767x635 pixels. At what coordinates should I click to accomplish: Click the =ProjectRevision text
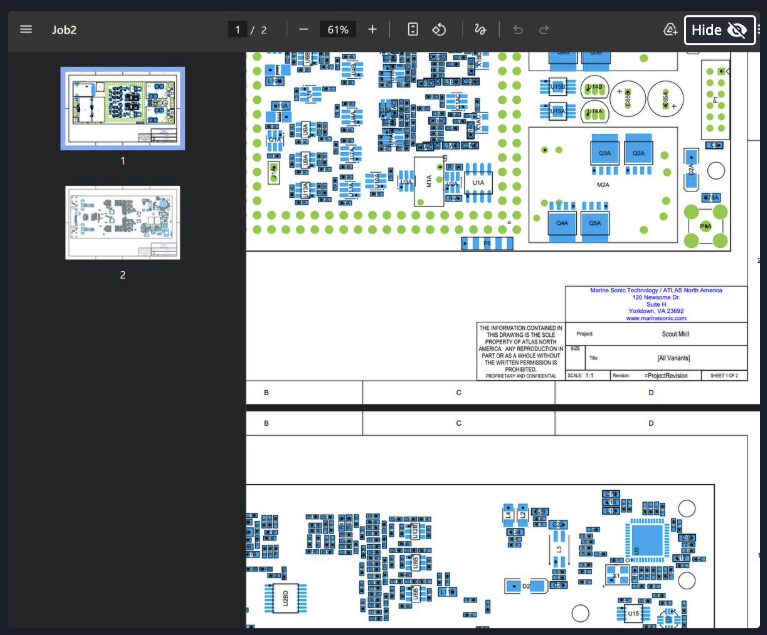[666, 376]
